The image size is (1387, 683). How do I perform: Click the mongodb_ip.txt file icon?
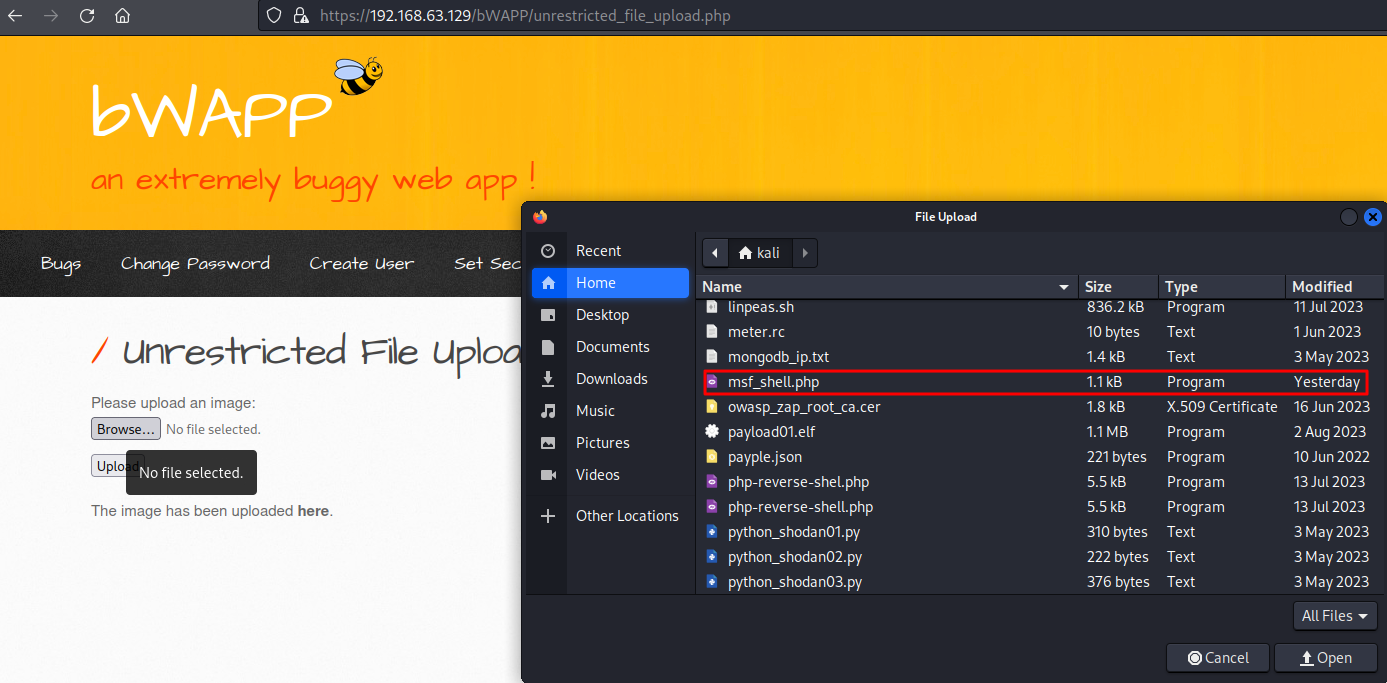point(712,357)
